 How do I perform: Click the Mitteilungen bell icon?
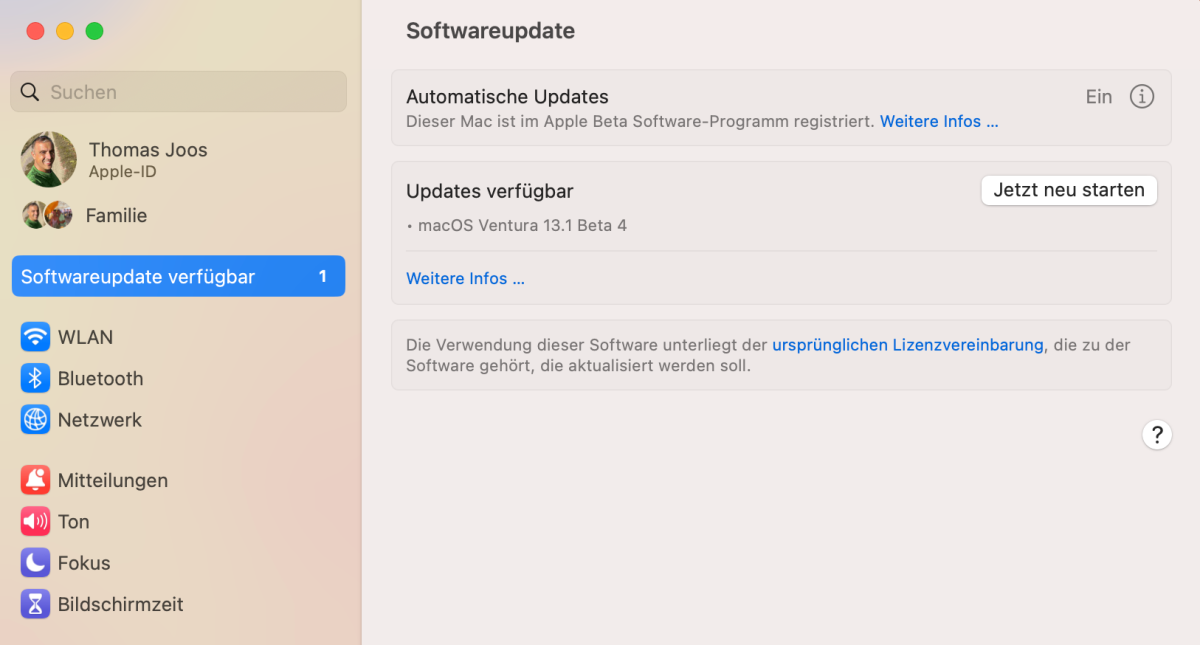(x=35, y=480)
